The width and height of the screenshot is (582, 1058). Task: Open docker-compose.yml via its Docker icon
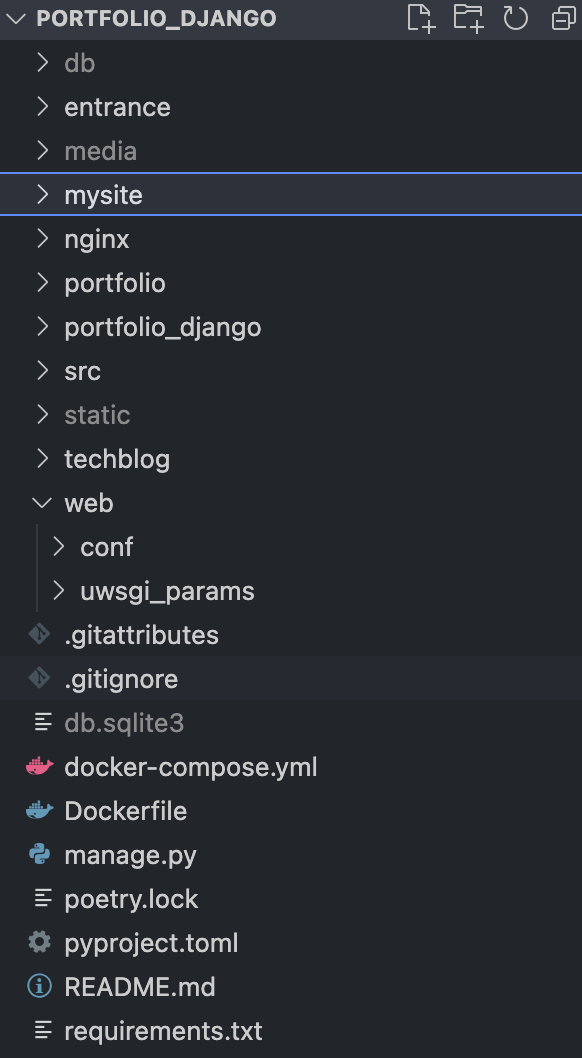point(39,766)
